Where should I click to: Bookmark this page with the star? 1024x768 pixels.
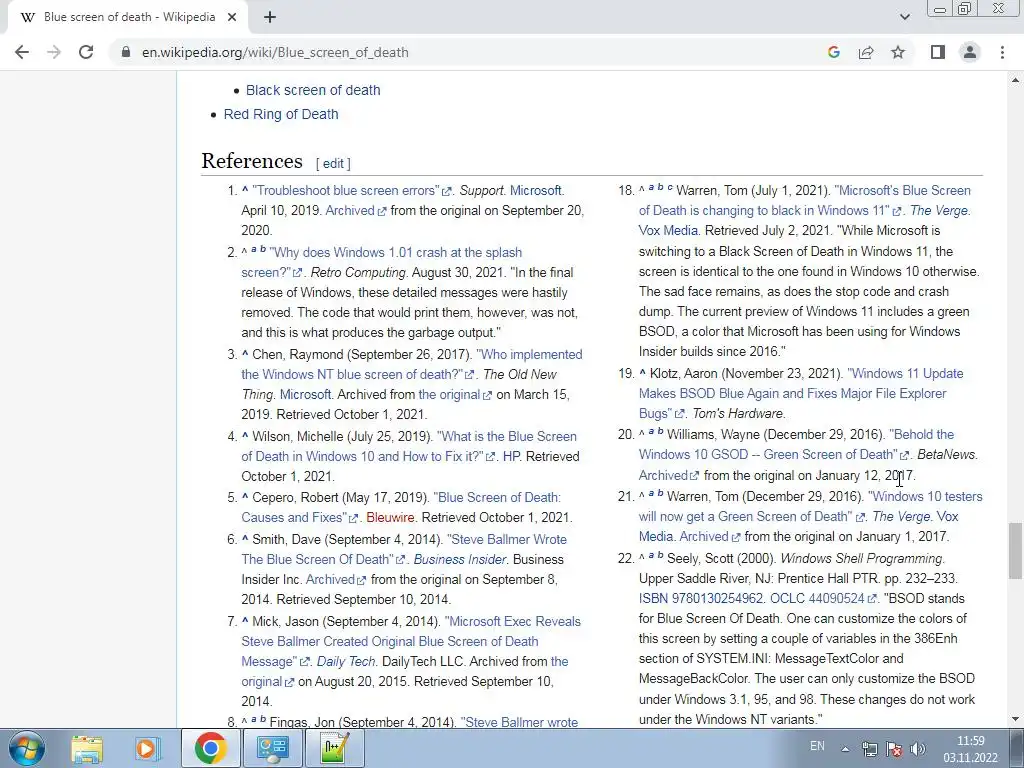pyautogui.click(x=898, y=52)
